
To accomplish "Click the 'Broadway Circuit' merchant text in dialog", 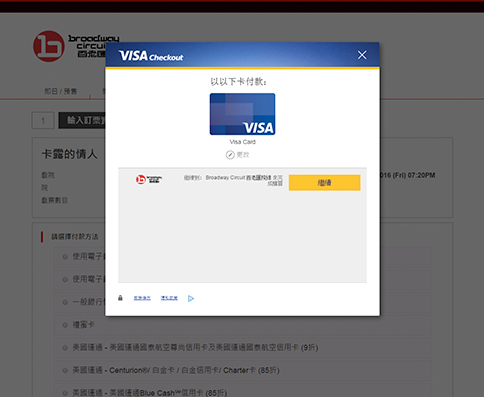I will (225, 178).
